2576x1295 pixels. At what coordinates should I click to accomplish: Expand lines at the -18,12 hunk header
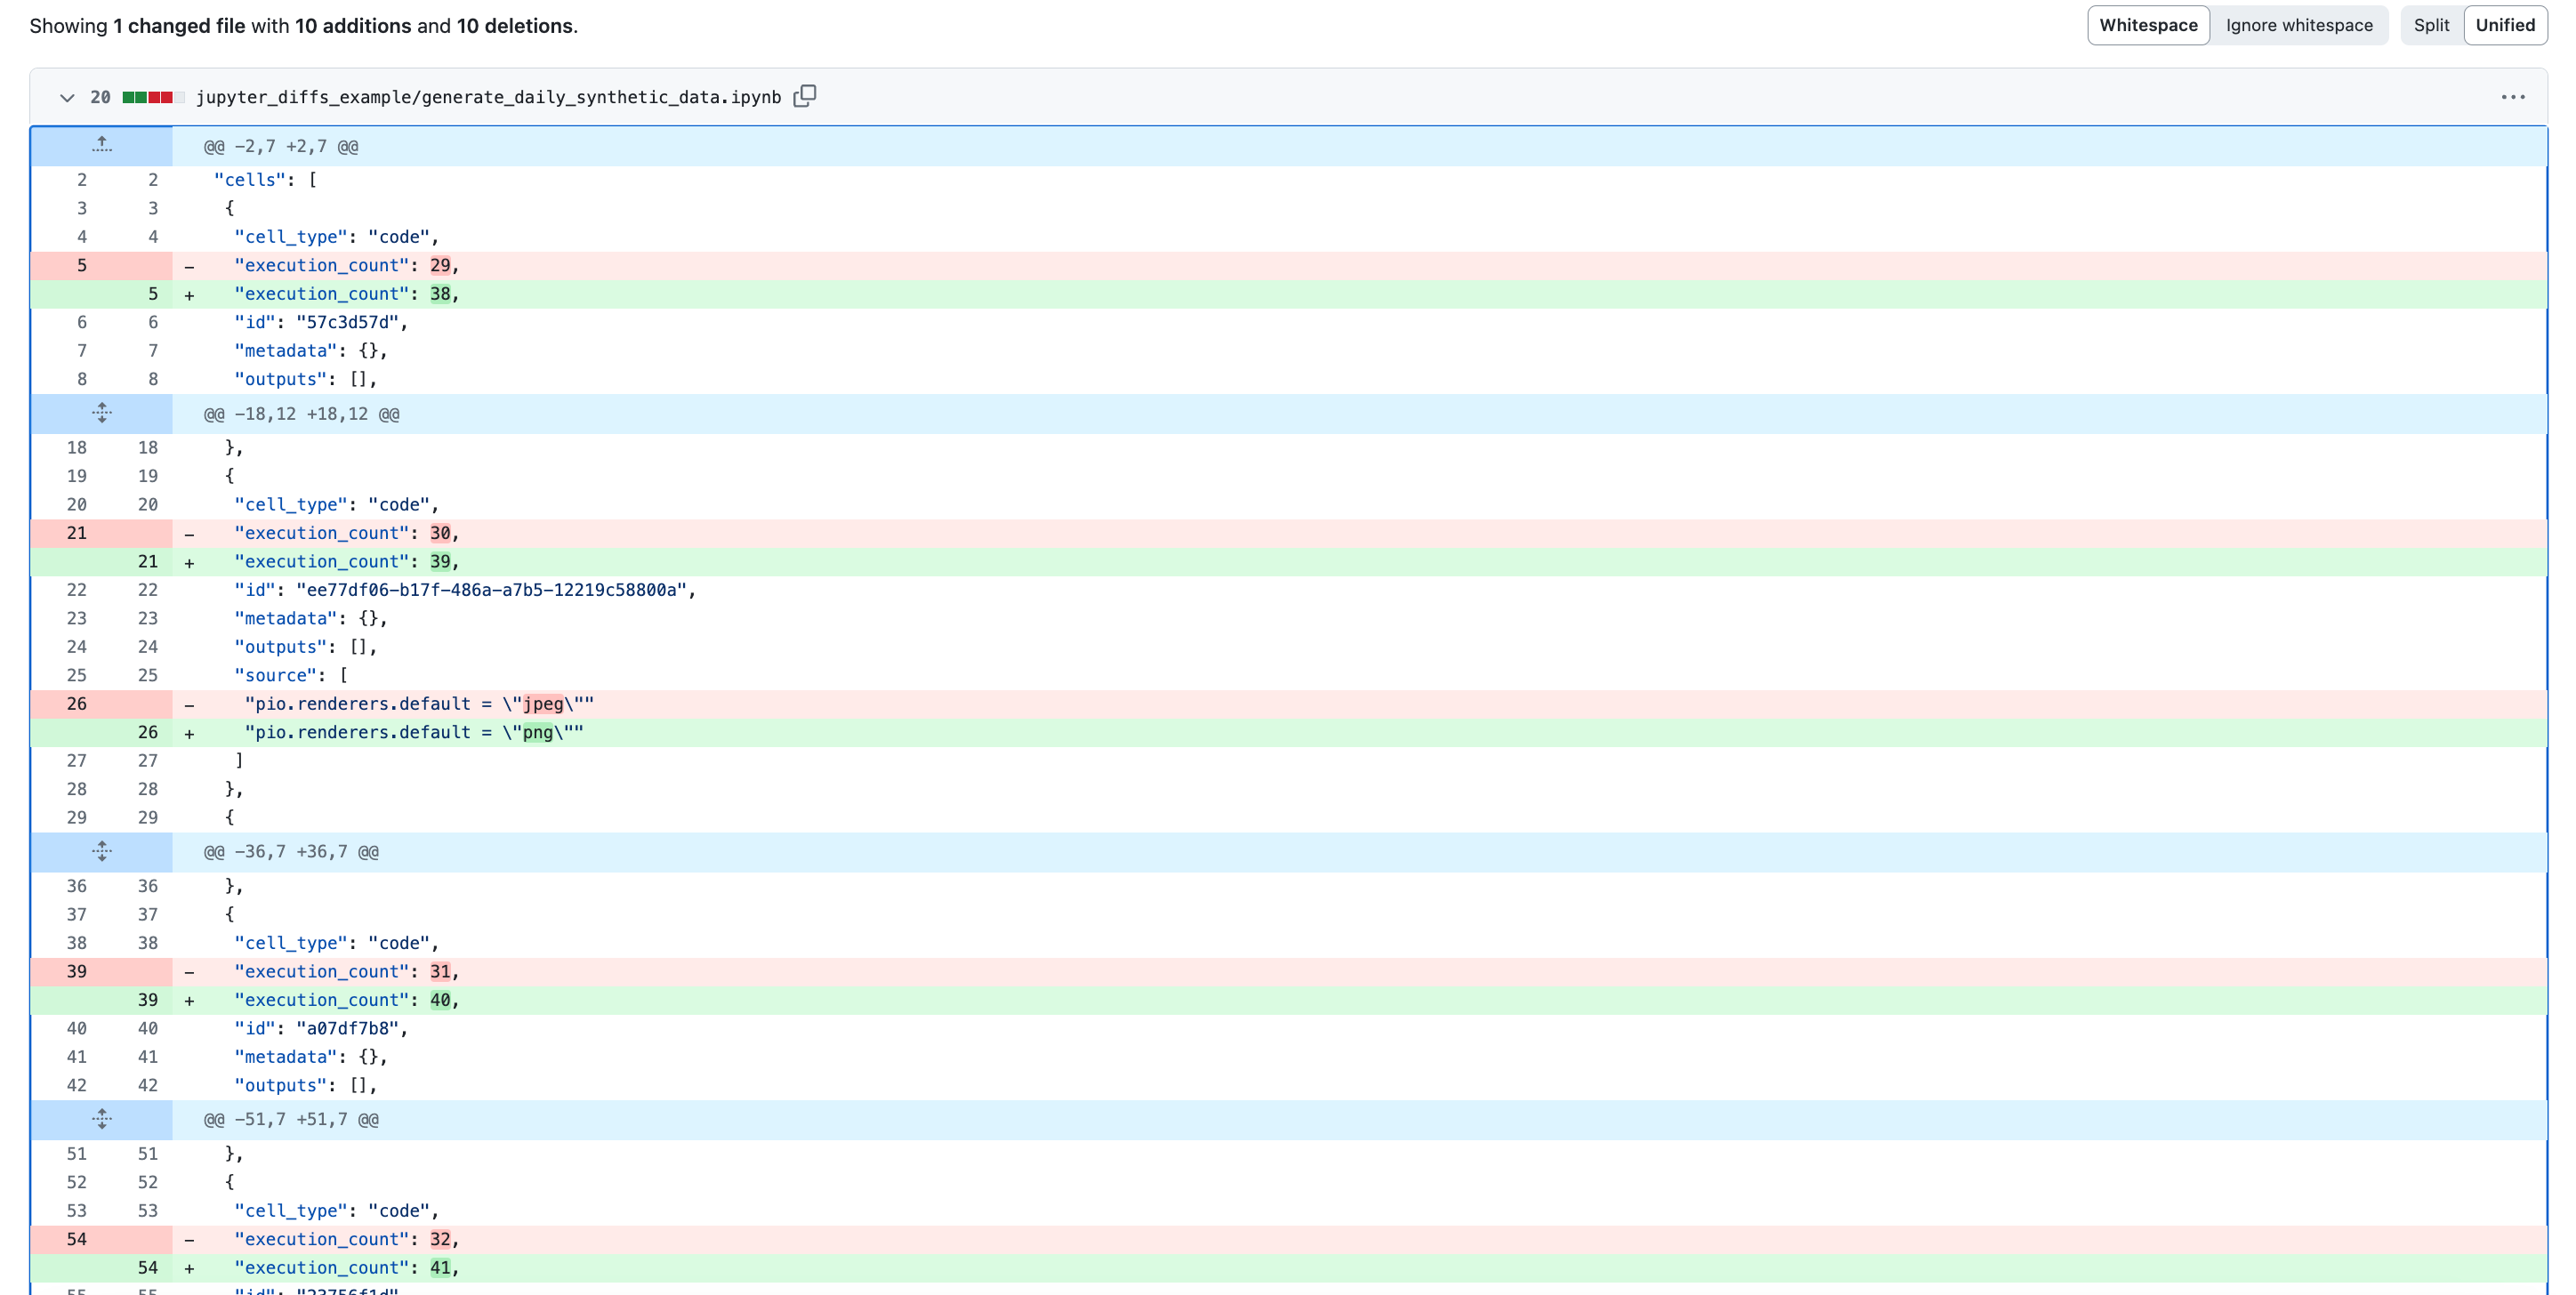click(101, 413)
